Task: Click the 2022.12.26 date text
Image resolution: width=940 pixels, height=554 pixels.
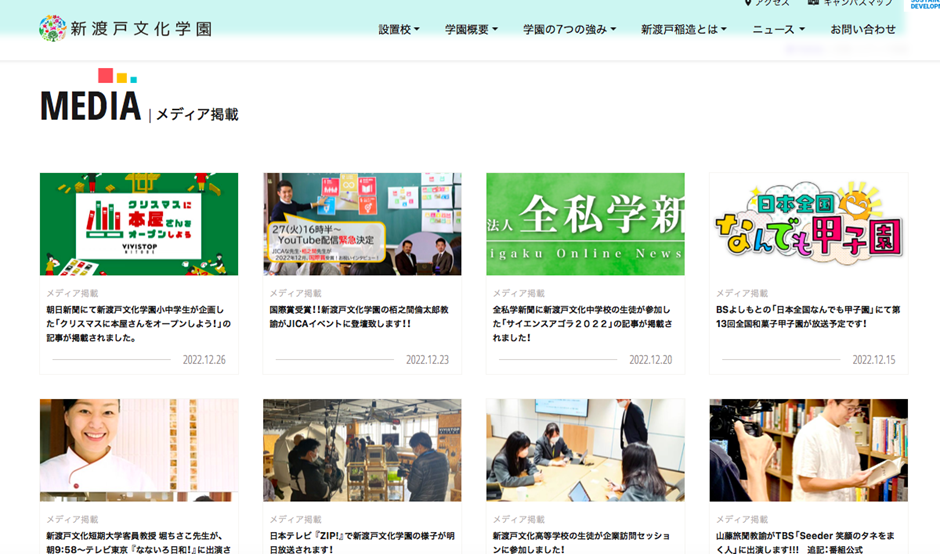Action: coord(204,360)
